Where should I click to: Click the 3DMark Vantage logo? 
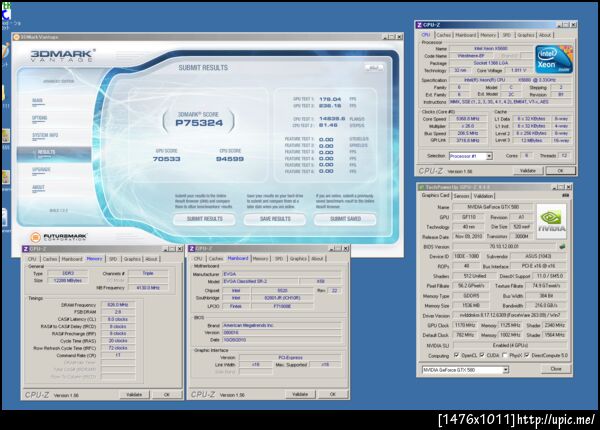pos(63,55)
